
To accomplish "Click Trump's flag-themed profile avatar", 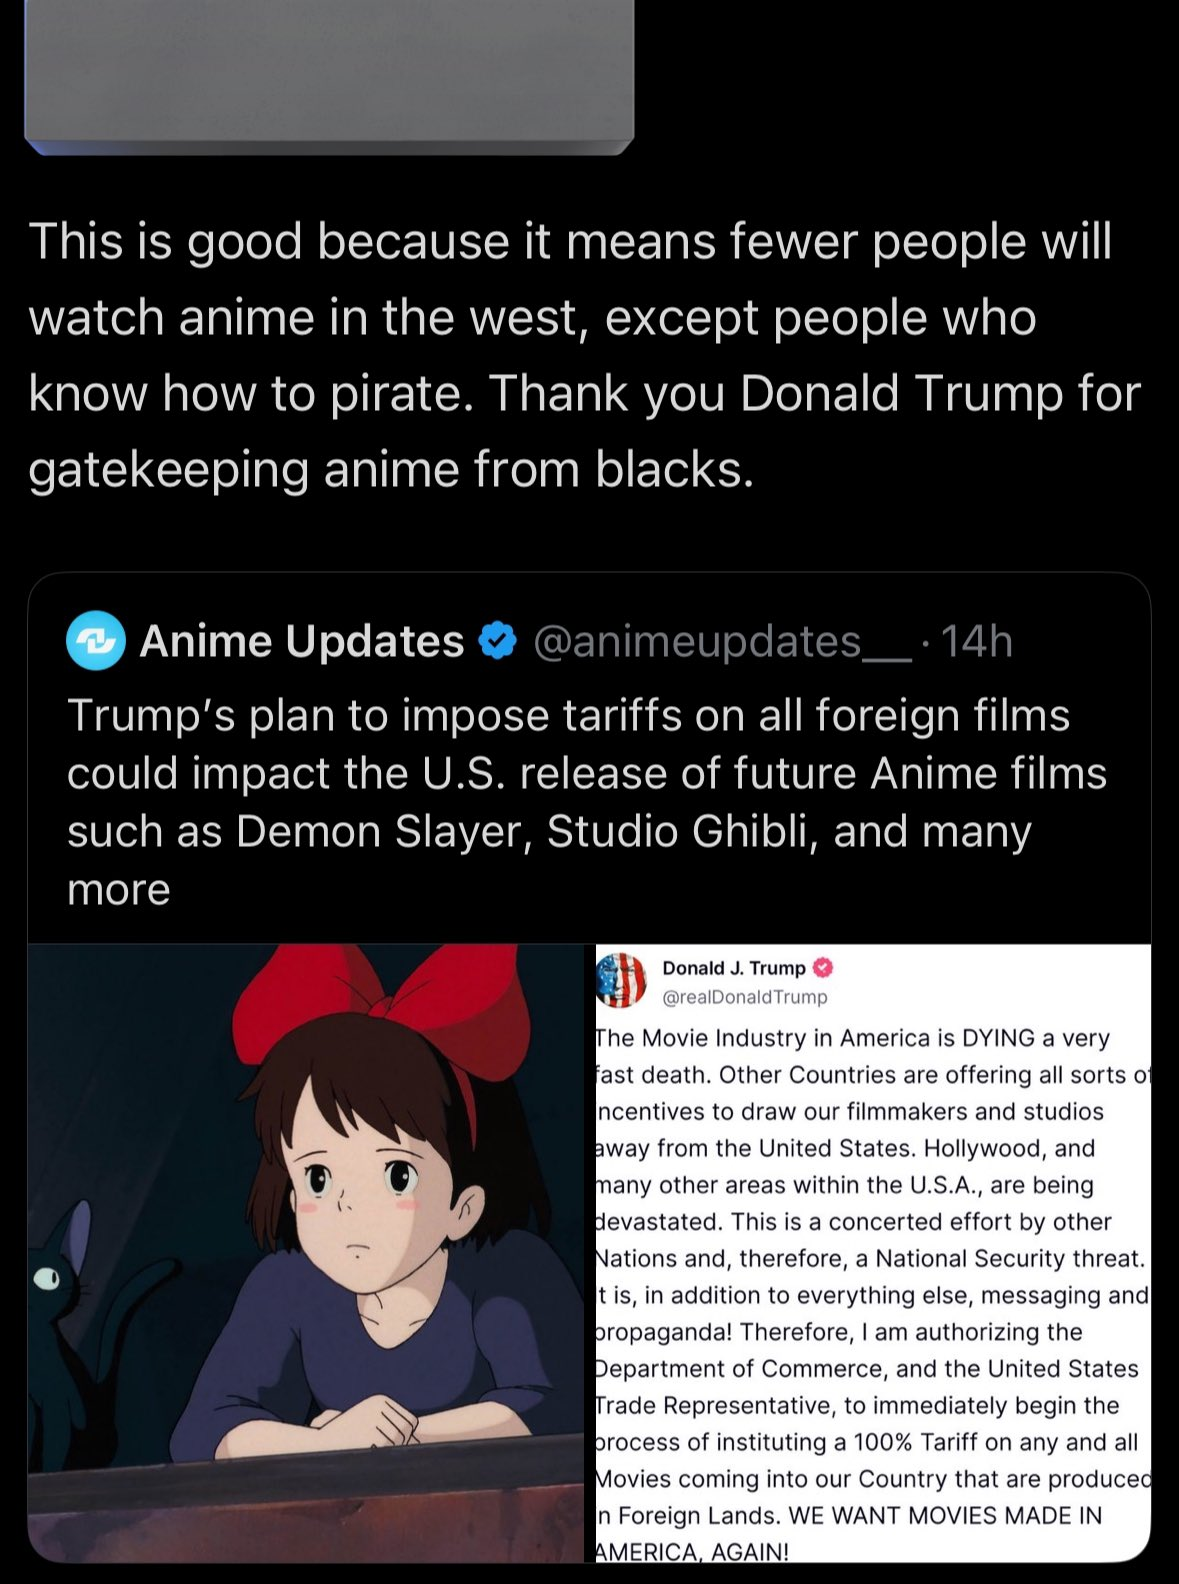I will 621,980.
